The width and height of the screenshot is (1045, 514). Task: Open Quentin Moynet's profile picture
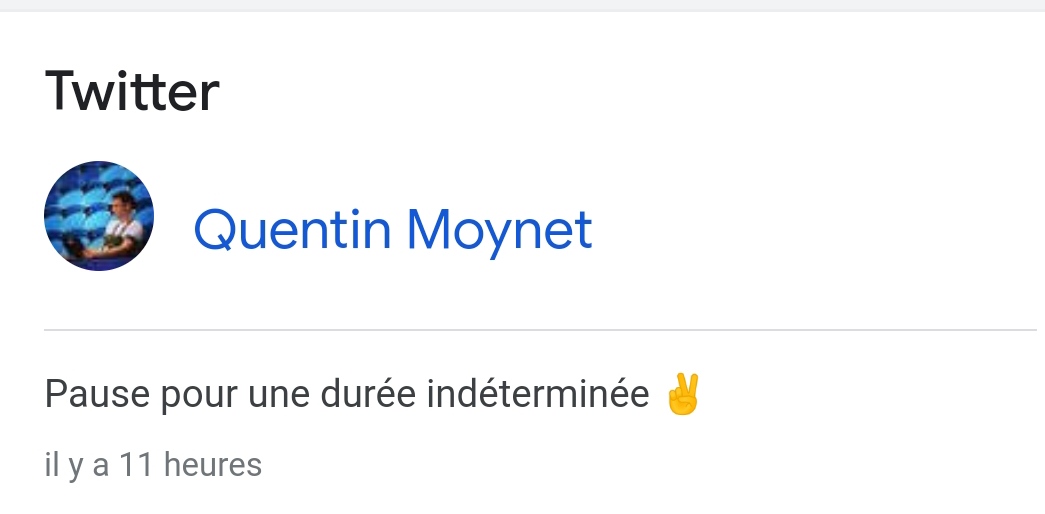tap(99, 216)
